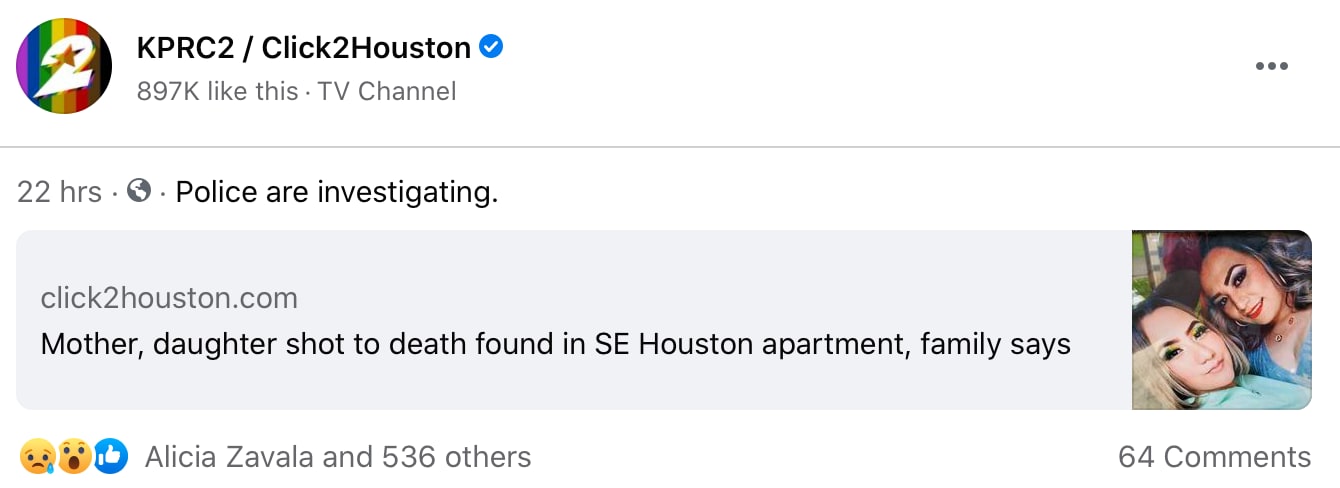The height and width of the screenshot is (488, 1340).
Task: Click the 'TV Channel' category label
Action: pyautogui.click(x=387, y=91)
